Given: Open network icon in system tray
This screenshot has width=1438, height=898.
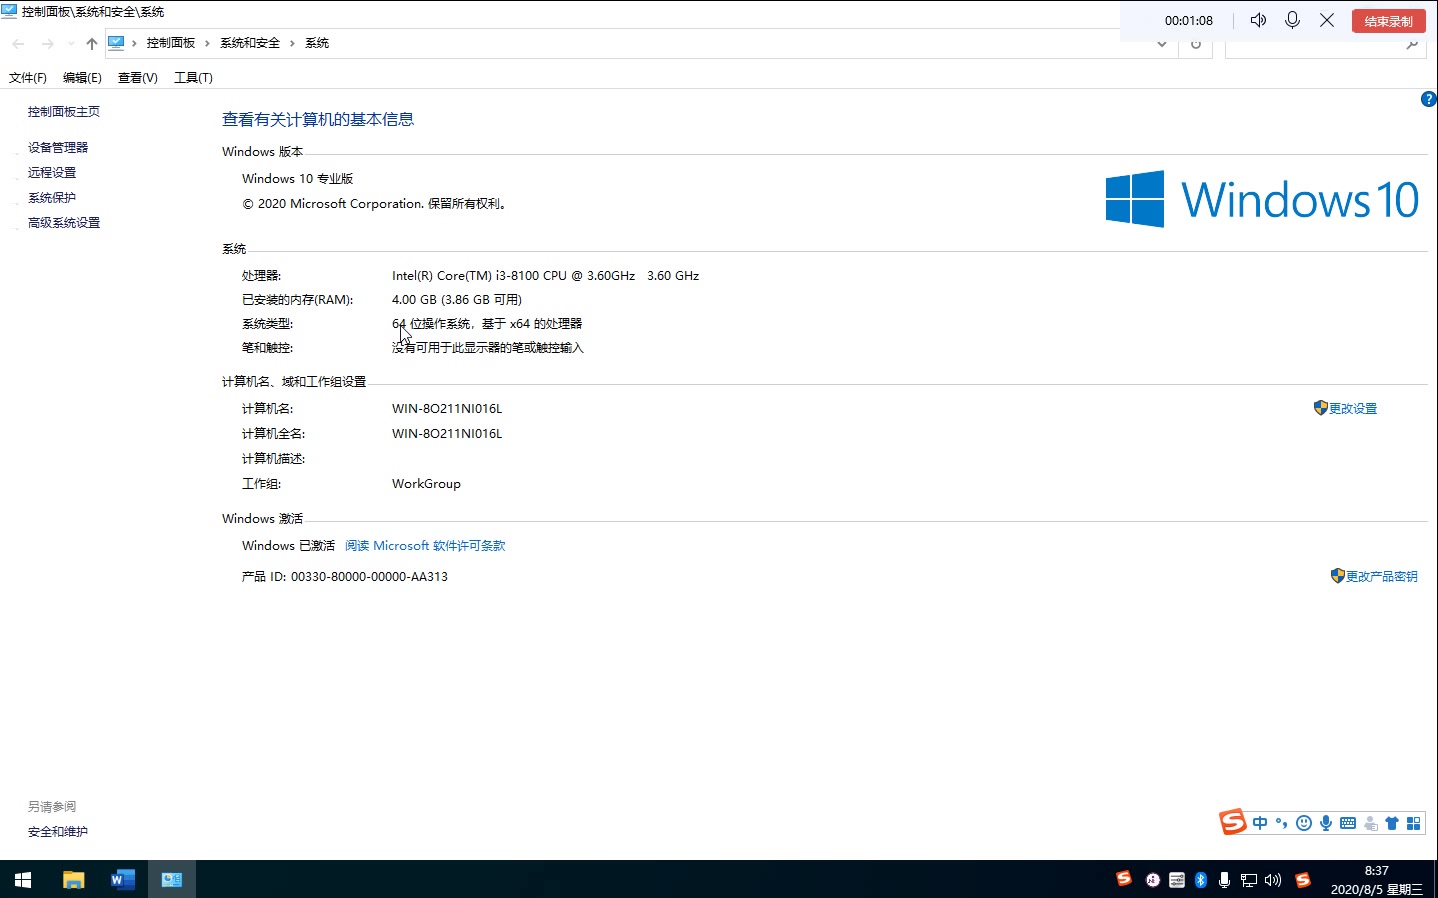Looking at the screenshot, I should click(x=1249, y=880).
